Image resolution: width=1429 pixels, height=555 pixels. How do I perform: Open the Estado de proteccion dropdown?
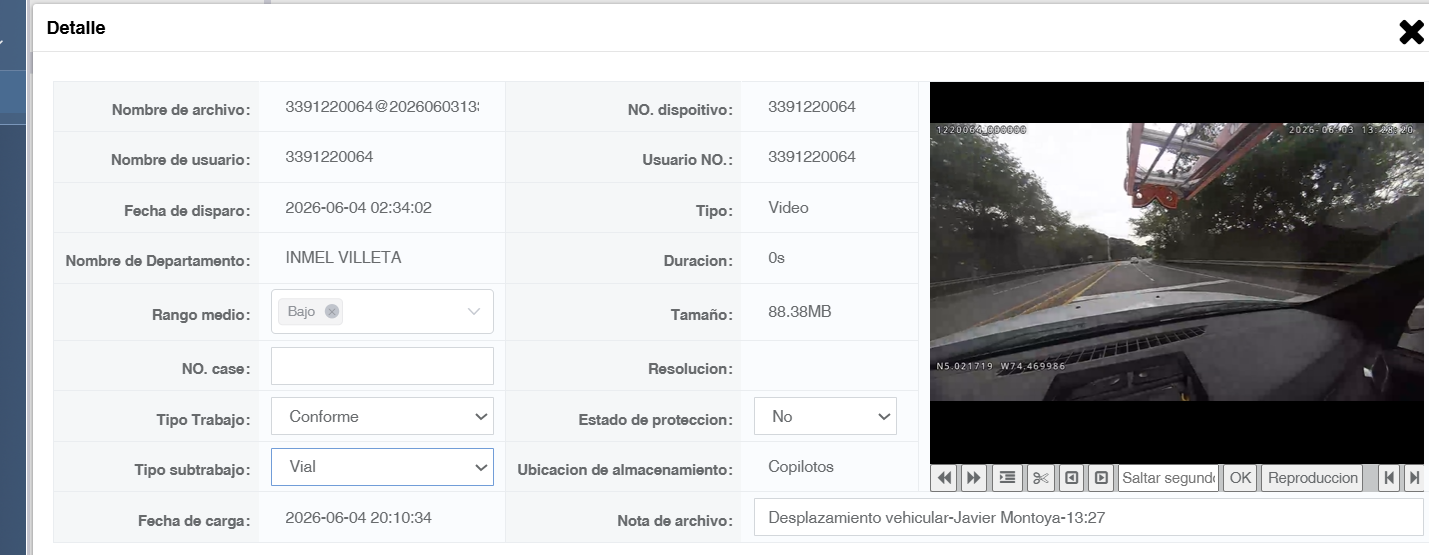coord(825,416)
